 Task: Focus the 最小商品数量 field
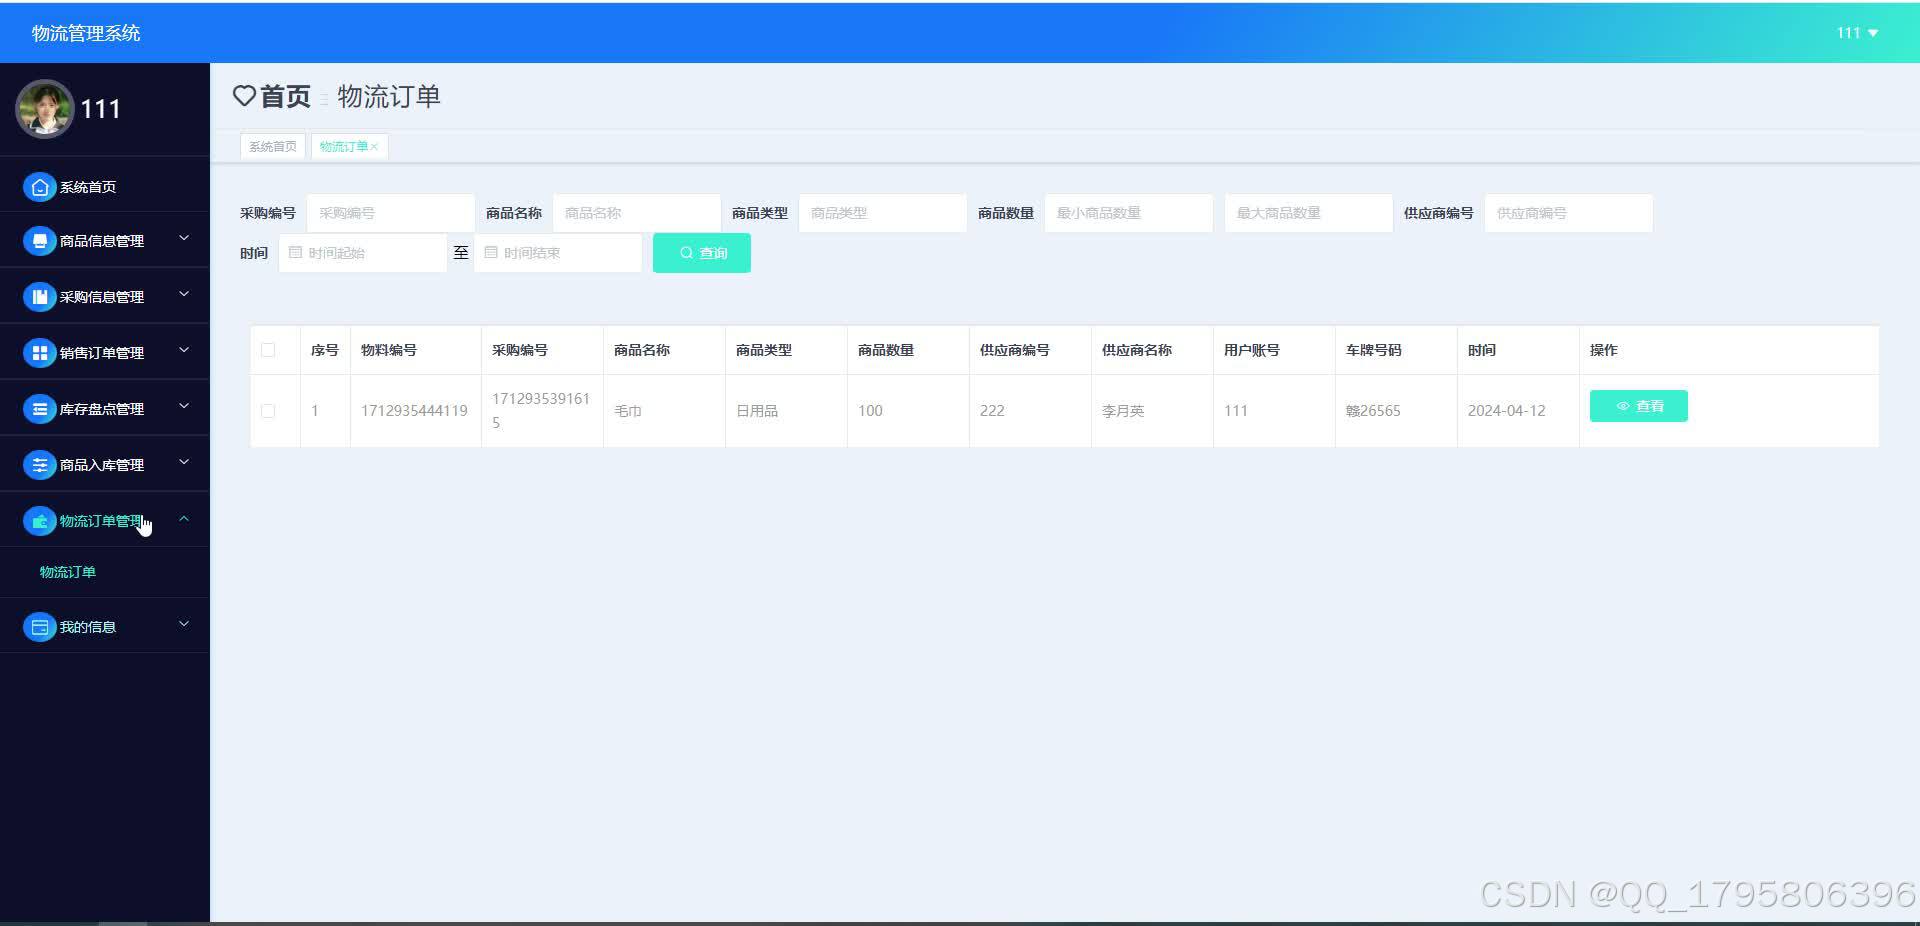click(x=1129, y=213)
